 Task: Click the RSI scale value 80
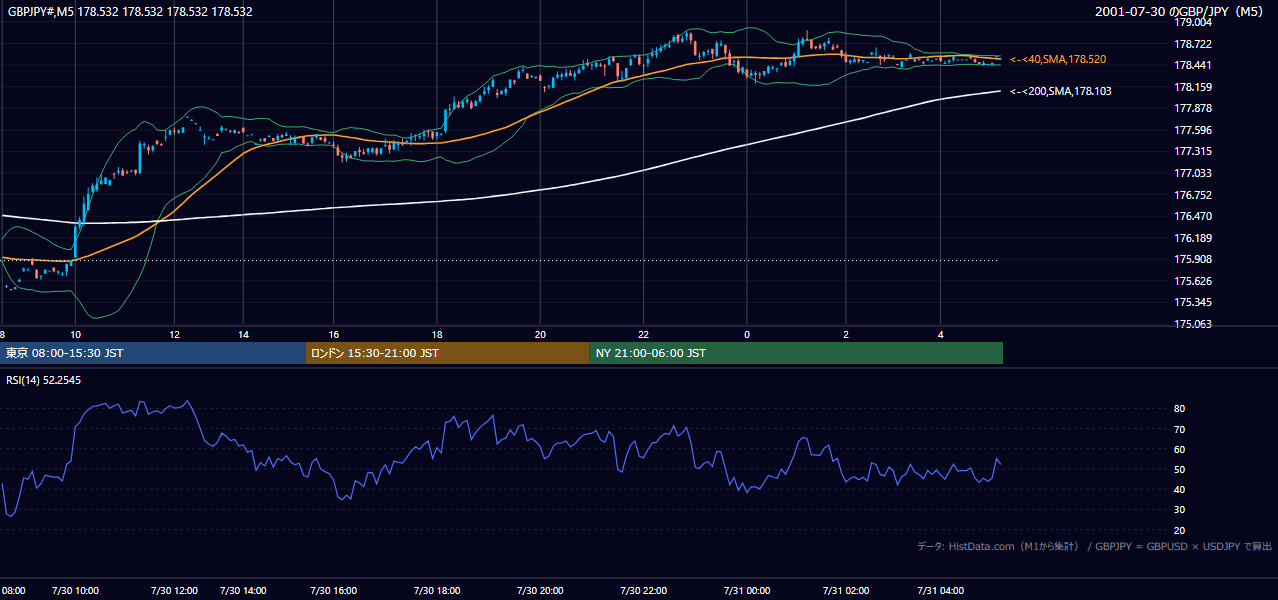tap(1180, 409)
